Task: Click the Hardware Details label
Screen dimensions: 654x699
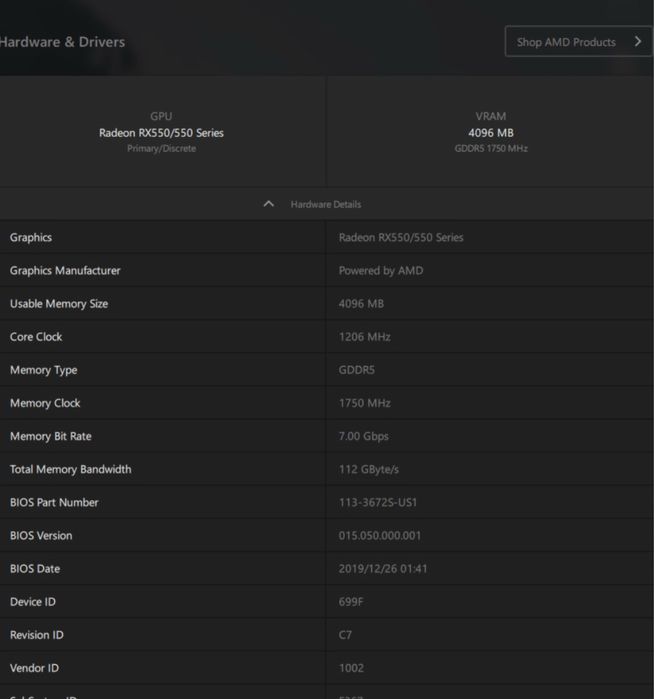Action: tap(326, 205)
